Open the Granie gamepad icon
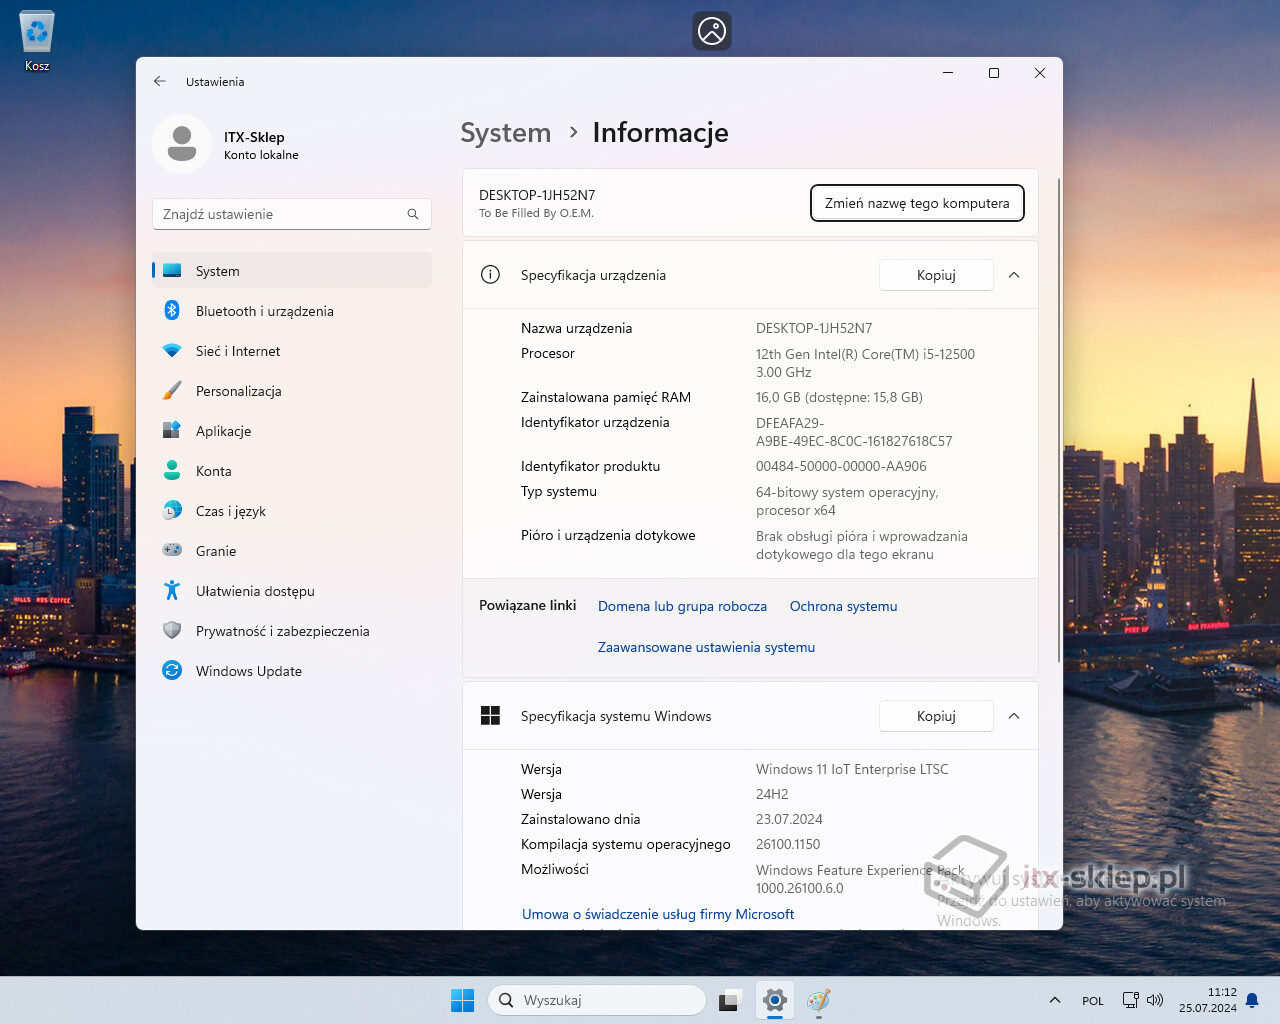The height and width of the screenshot is (1024, 1280). 172,551
